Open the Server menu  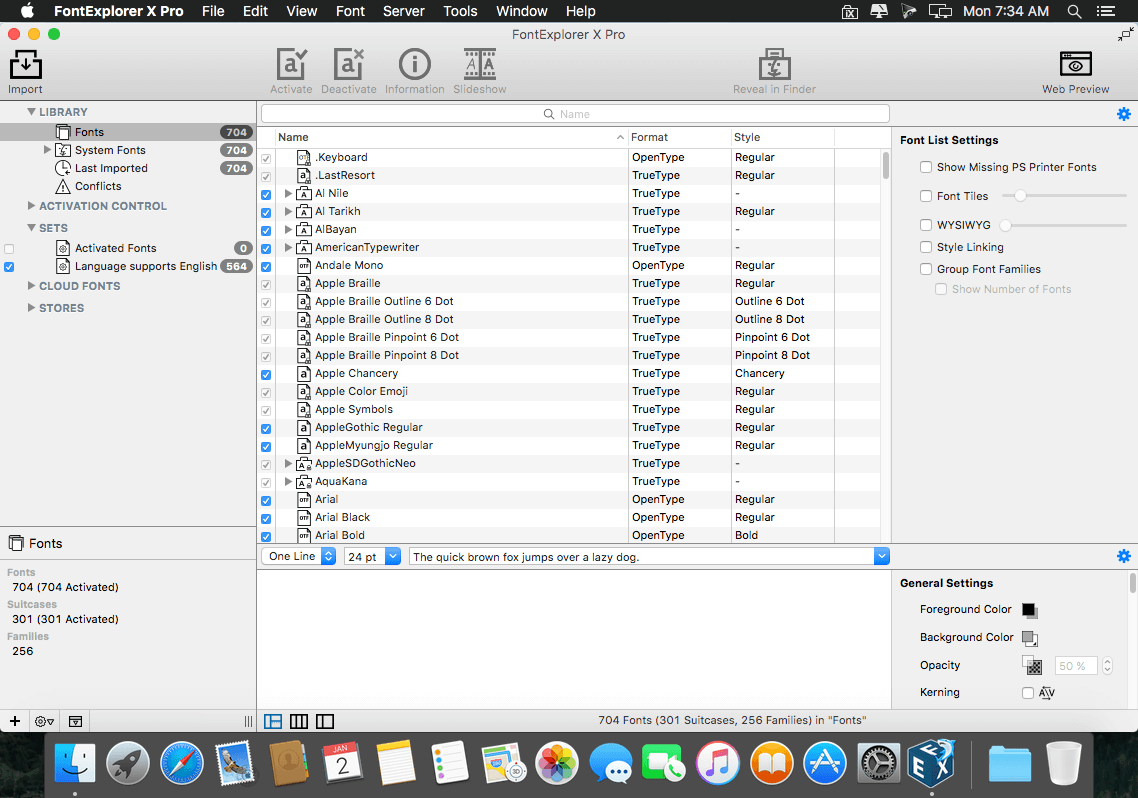tap(404, 11)
